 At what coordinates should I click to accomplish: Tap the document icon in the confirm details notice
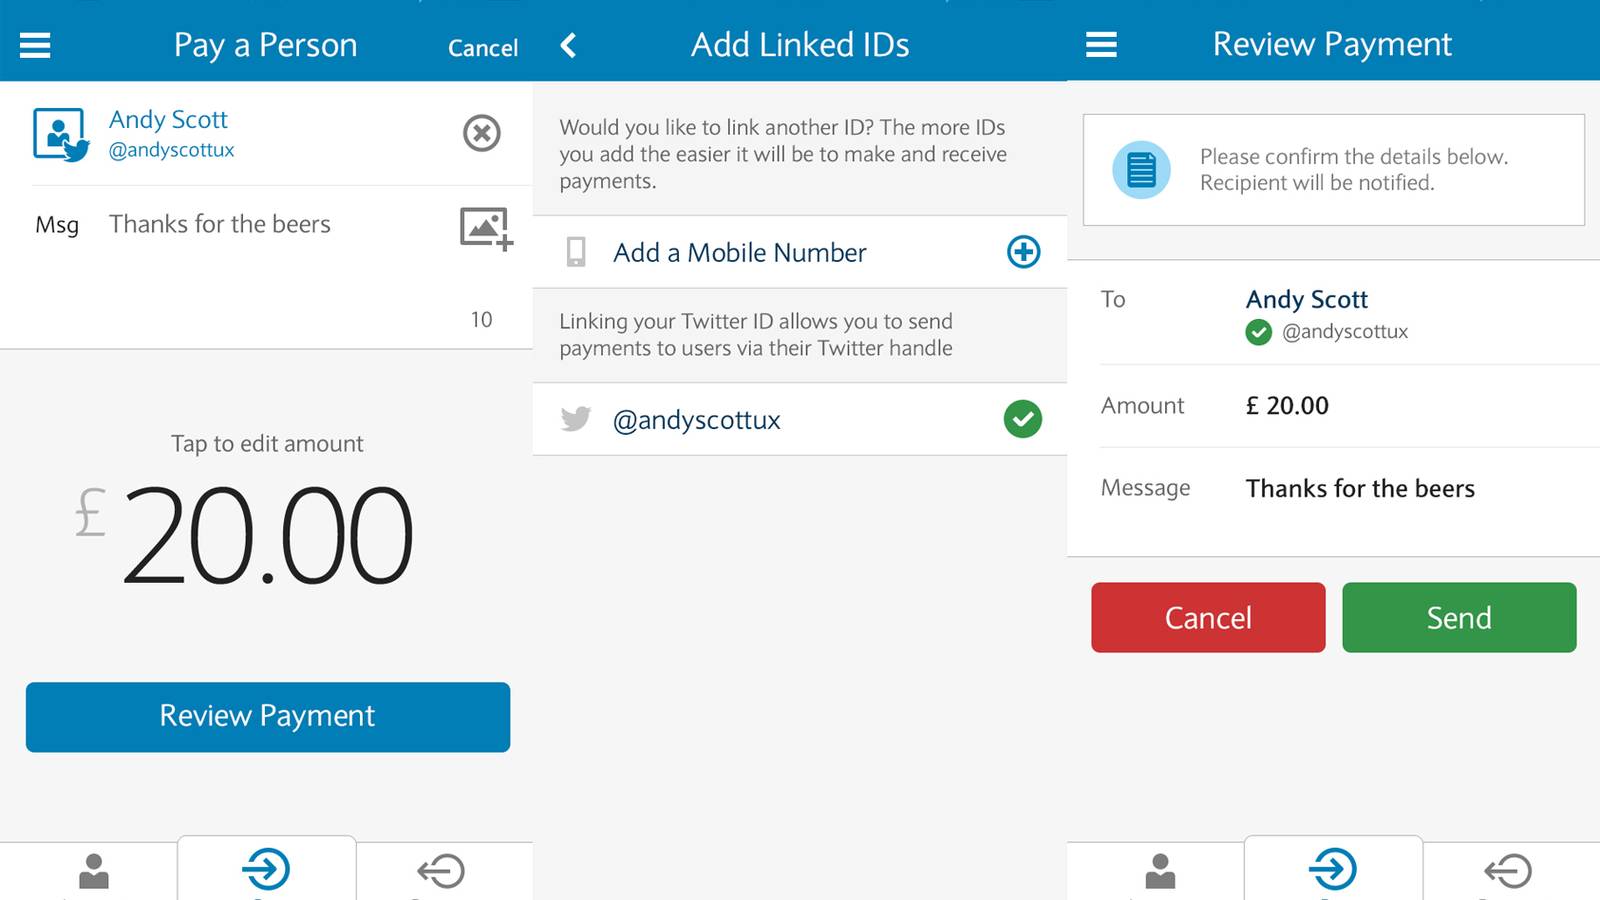(1141, 170)
